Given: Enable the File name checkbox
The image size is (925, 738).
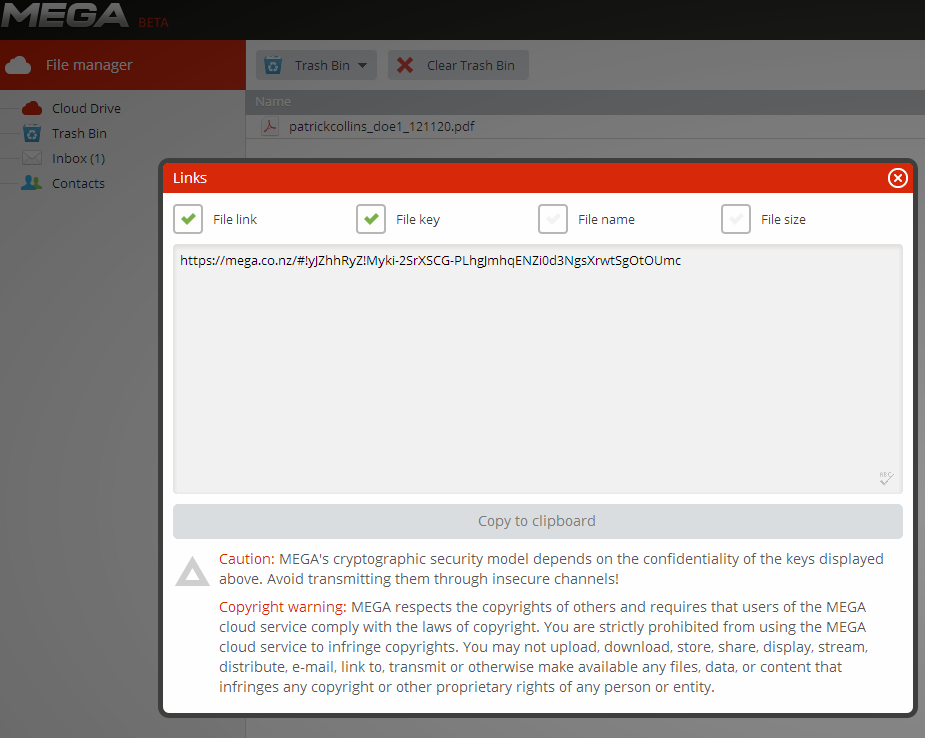Looking at the screenshot, I should click(x=553, y=219).
